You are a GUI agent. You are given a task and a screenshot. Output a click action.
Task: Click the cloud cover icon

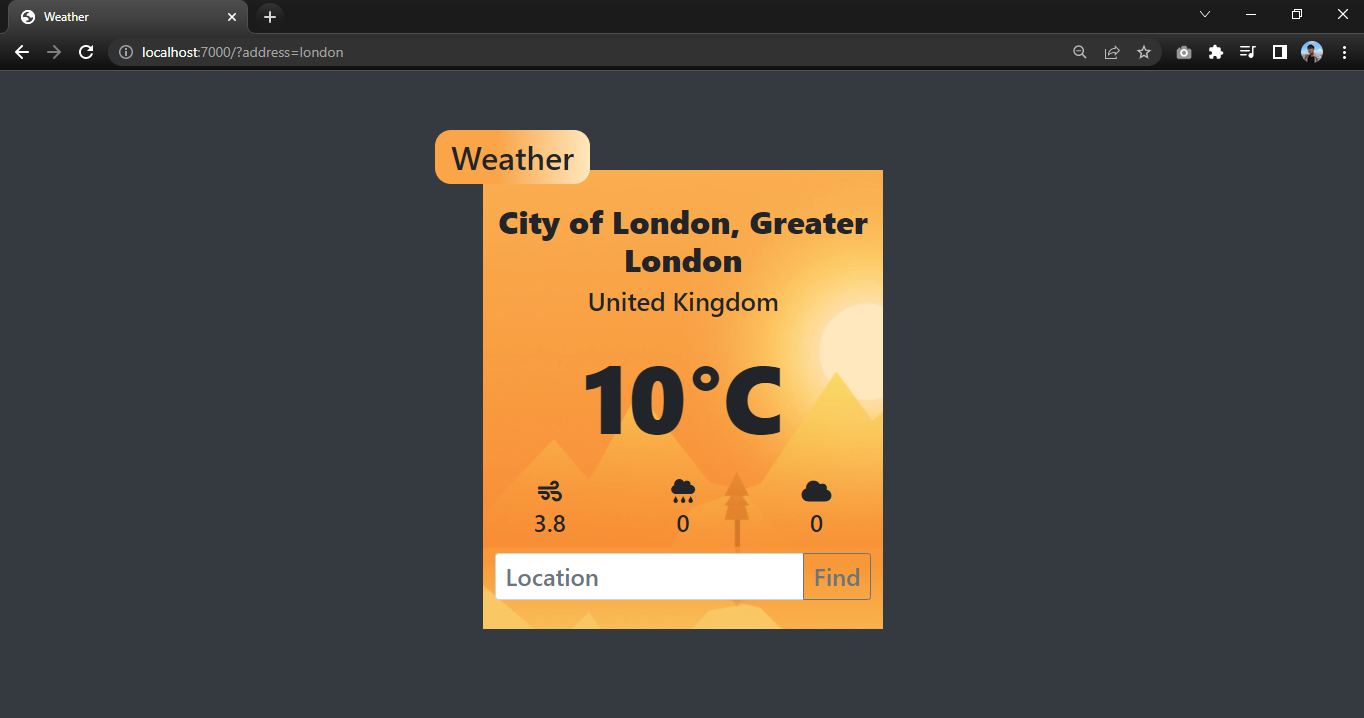pos(816,490)
